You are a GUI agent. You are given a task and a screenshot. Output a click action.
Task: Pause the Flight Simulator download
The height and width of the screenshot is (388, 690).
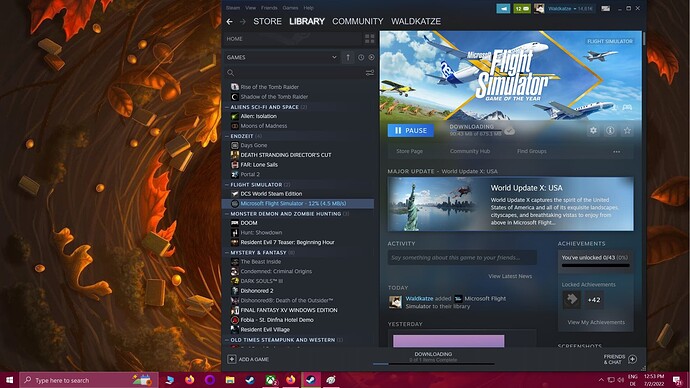[x=411, y=130]
